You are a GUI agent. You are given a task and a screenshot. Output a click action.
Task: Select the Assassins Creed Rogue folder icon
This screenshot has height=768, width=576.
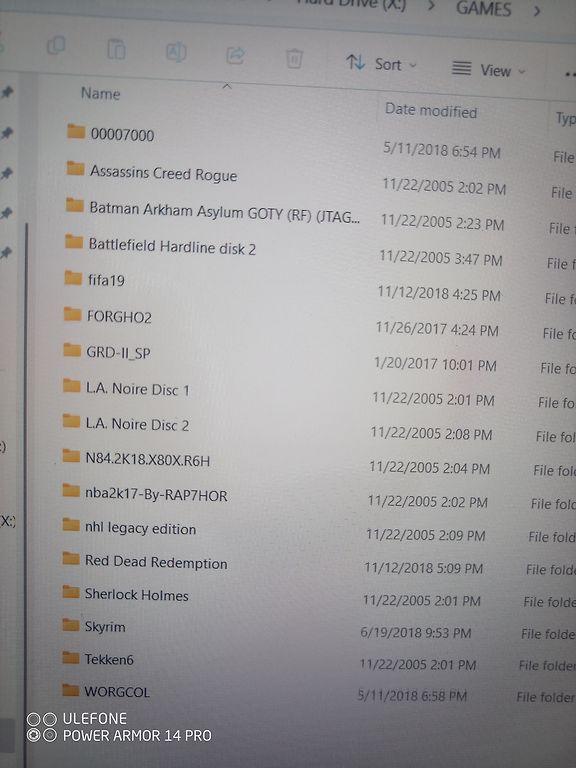point(75,168)
